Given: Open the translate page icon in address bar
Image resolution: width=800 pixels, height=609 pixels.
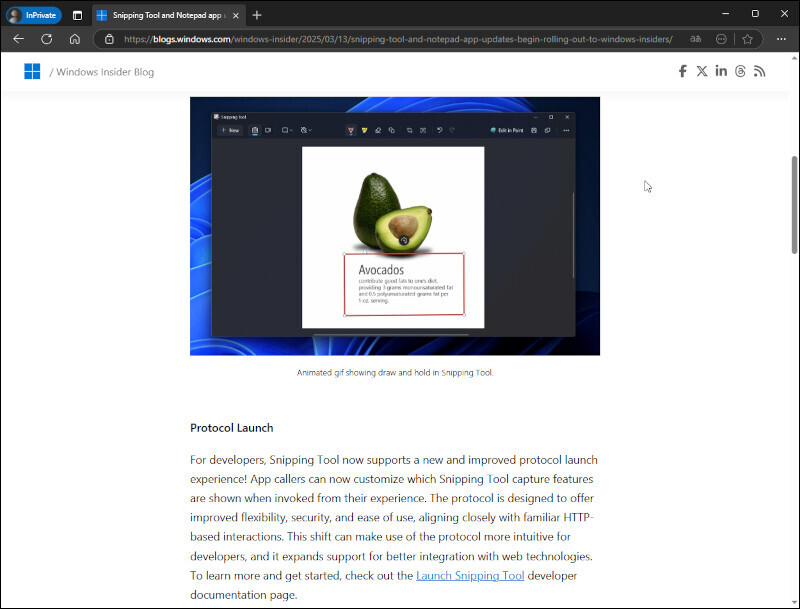Looking at the screenshot, I should [695, 39].
